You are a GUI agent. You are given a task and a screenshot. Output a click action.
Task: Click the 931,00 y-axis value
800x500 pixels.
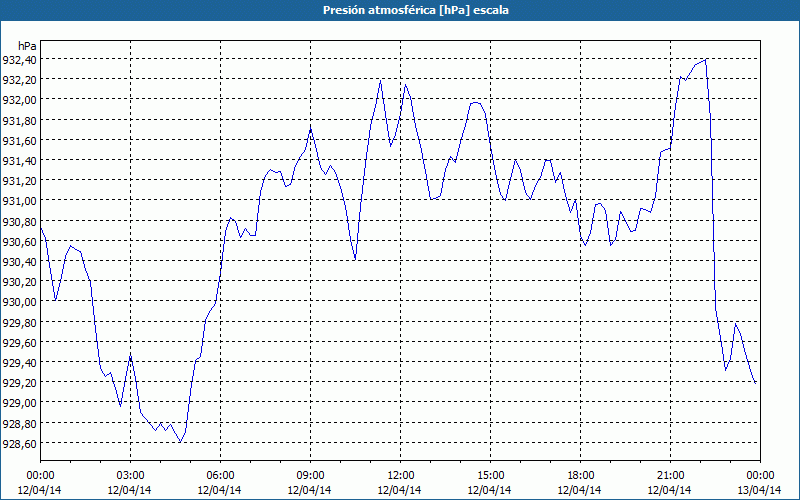(x=19, y=202)
